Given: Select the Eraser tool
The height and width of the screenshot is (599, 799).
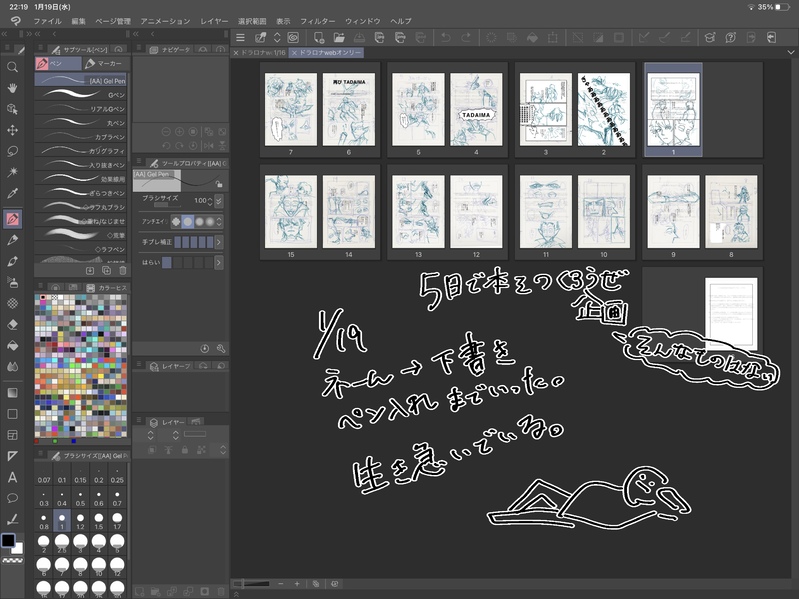Looking at the screenshot, I should click(x=12, y=324).
